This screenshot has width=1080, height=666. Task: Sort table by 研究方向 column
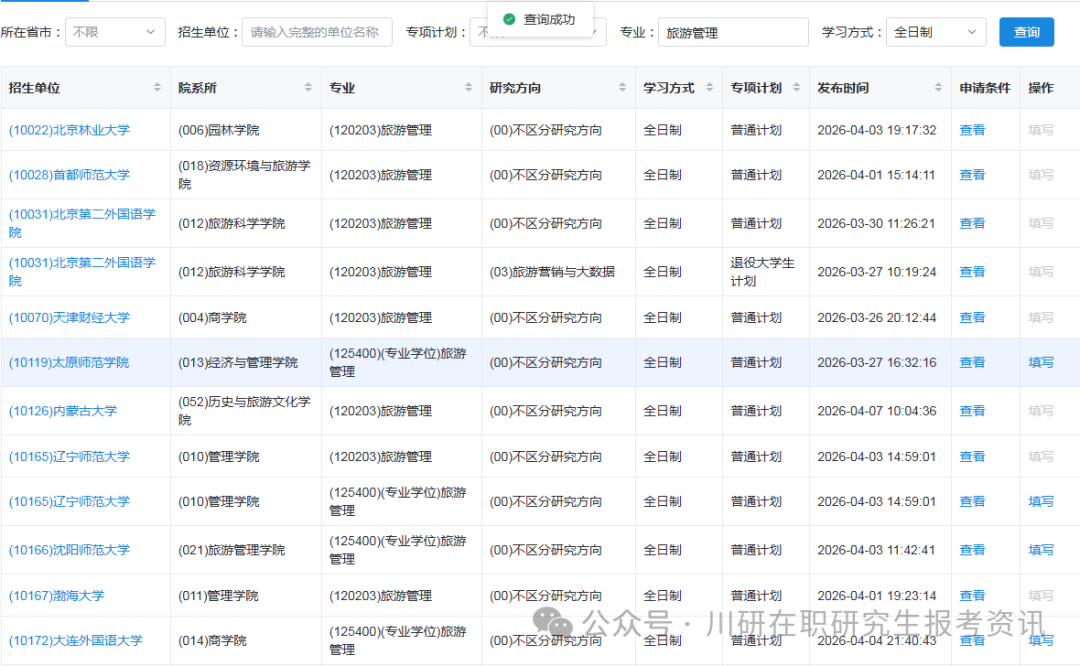tap(622, 87)
